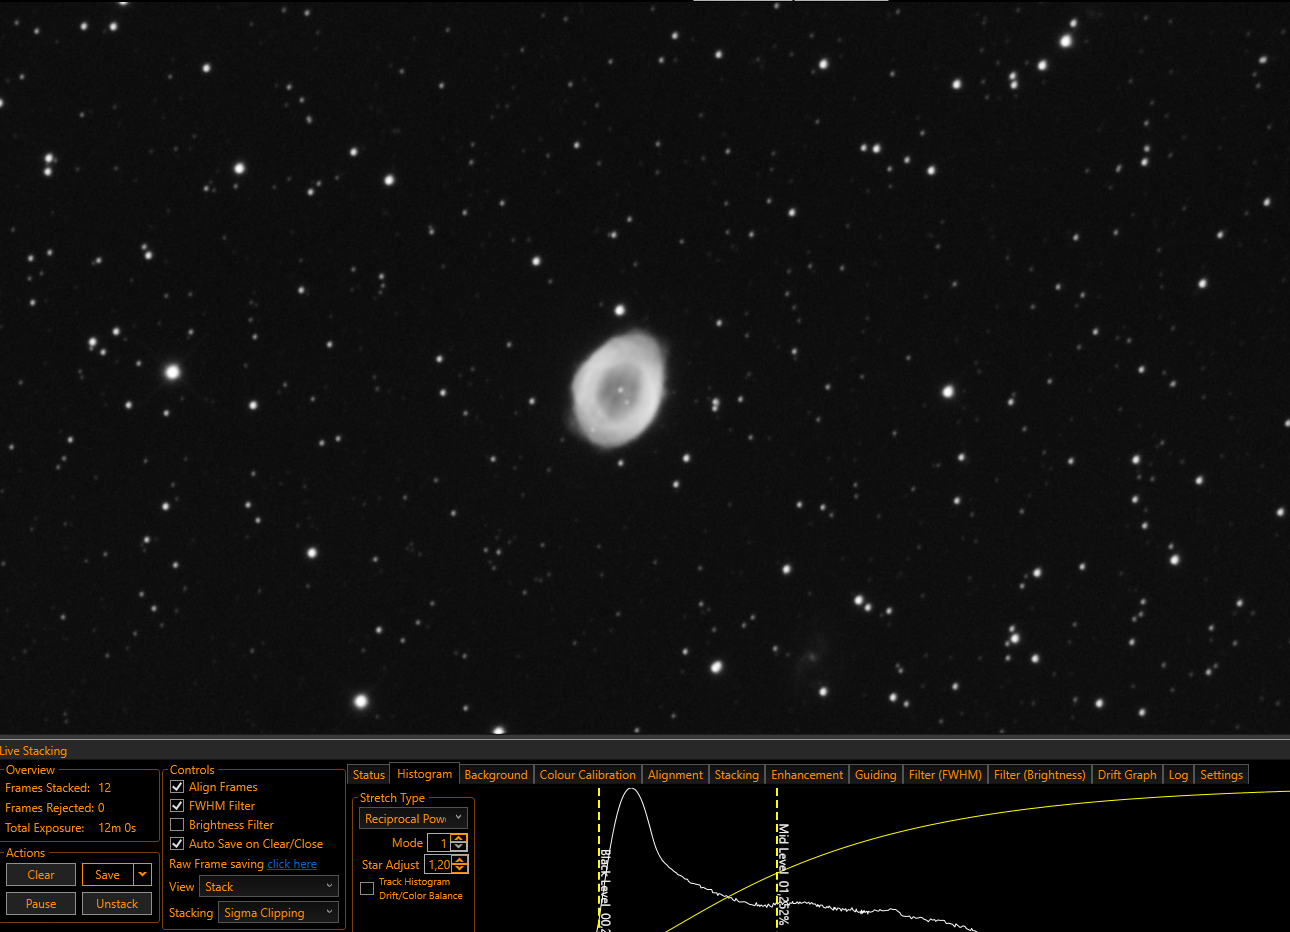Screen dimensions: 1290x932
Task: Enable the Brightness Filter checkbox
Action: [177, 825]
